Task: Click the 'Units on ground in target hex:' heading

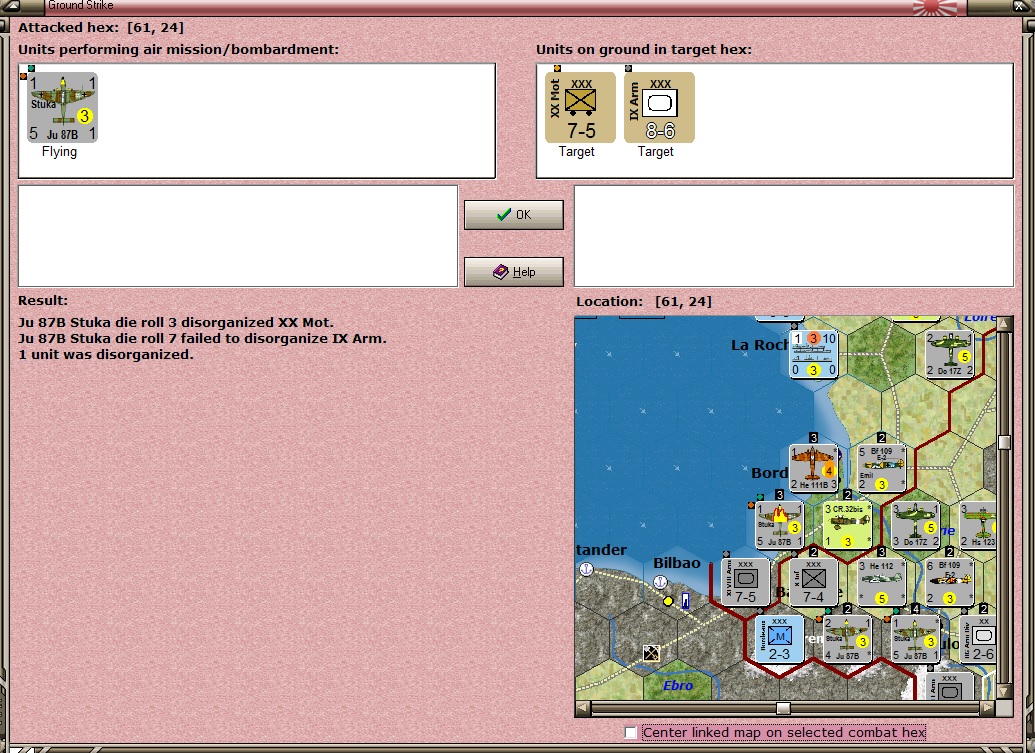Action: (x=644, y=49)
